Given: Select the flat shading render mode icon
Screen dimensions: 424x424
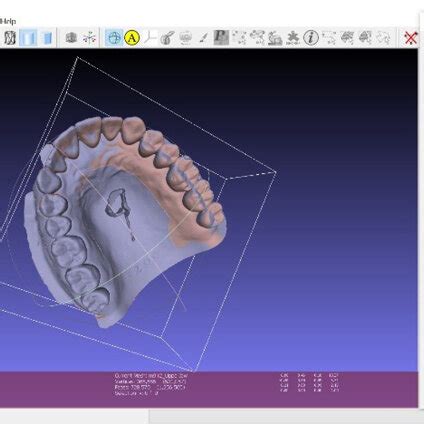Looking at the screenshot, I should (47, 38).
